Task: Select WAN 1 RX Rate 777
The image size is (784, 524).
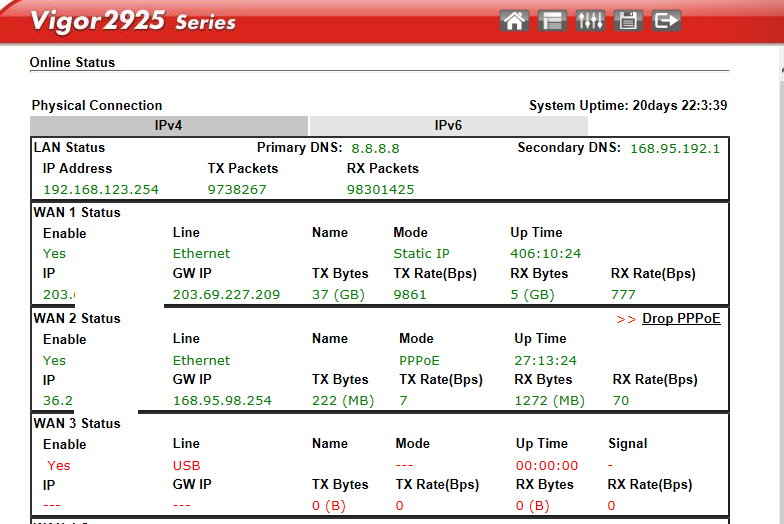Action: click(x=623, y=294)
